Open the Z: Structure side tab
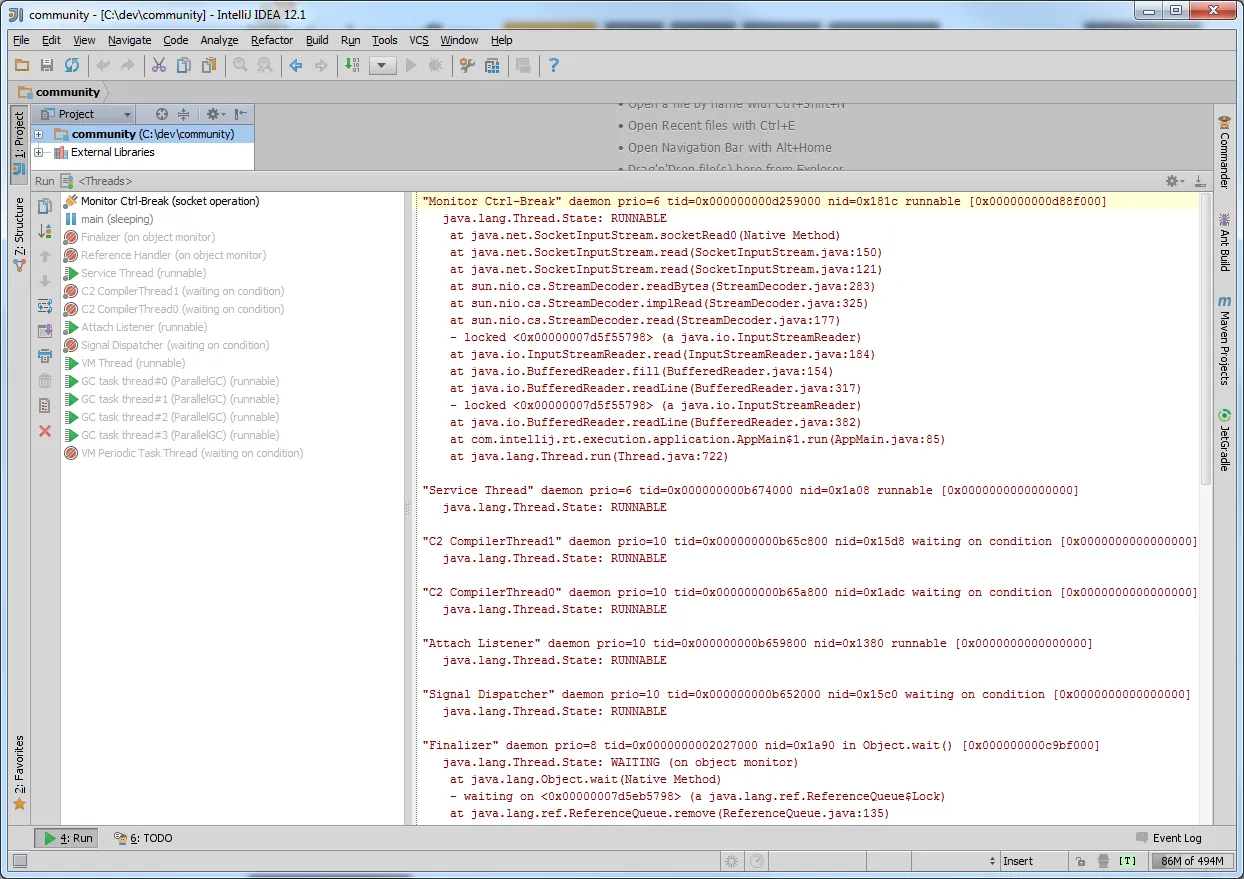Viewport: 1244px width, 879px height. click(x=19, y=235)
